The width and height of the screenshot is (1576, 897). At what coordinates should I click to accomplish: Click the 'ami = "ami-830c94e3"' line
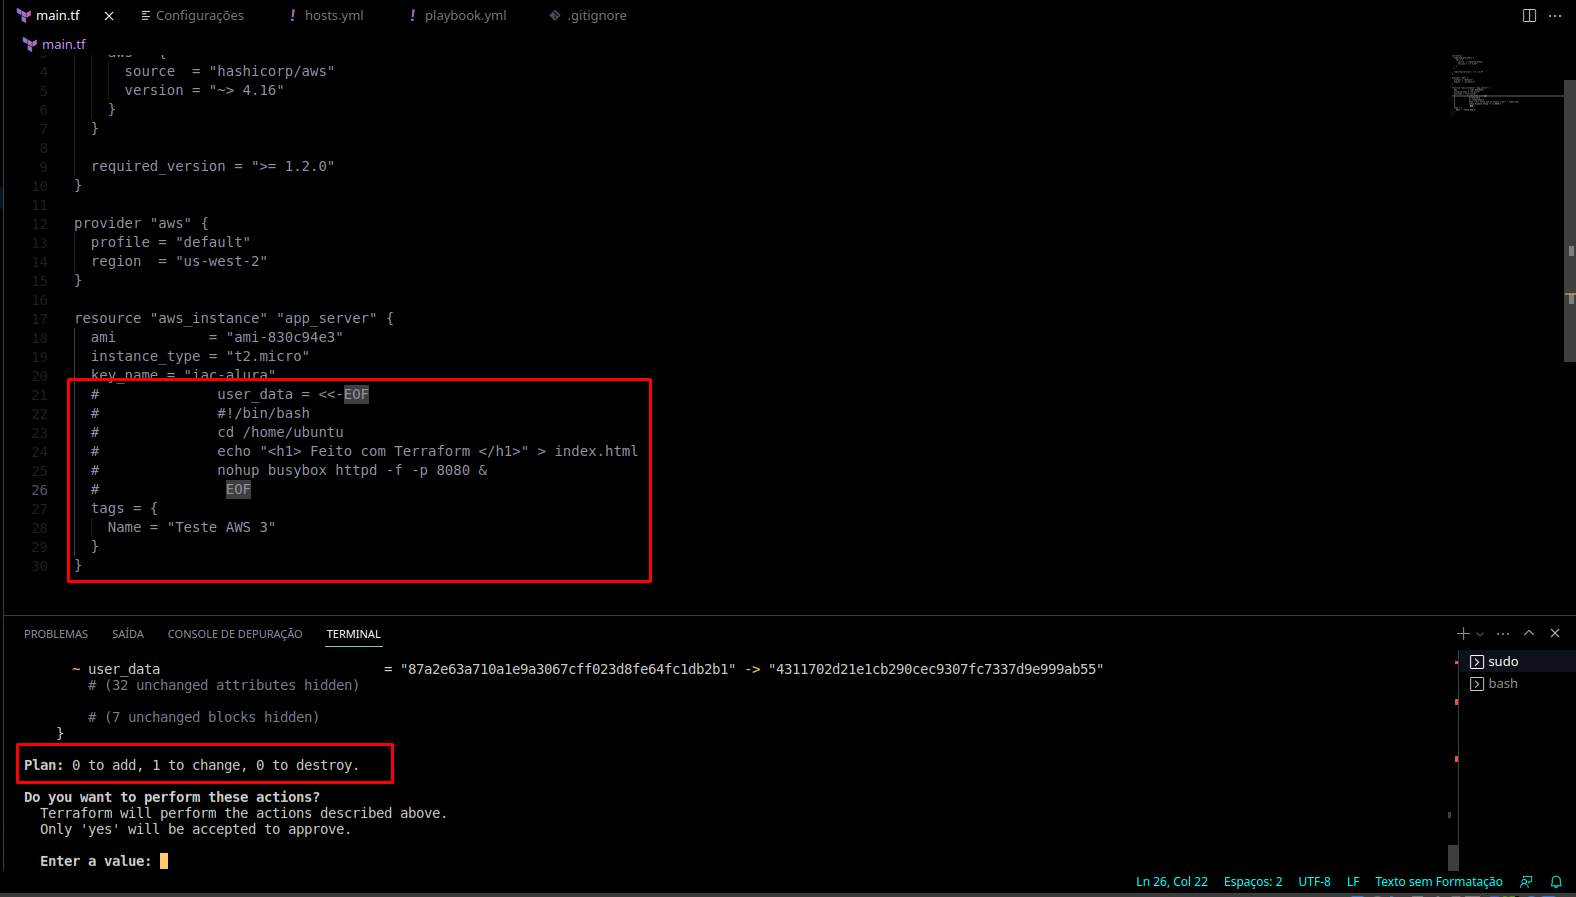[217, 338]
